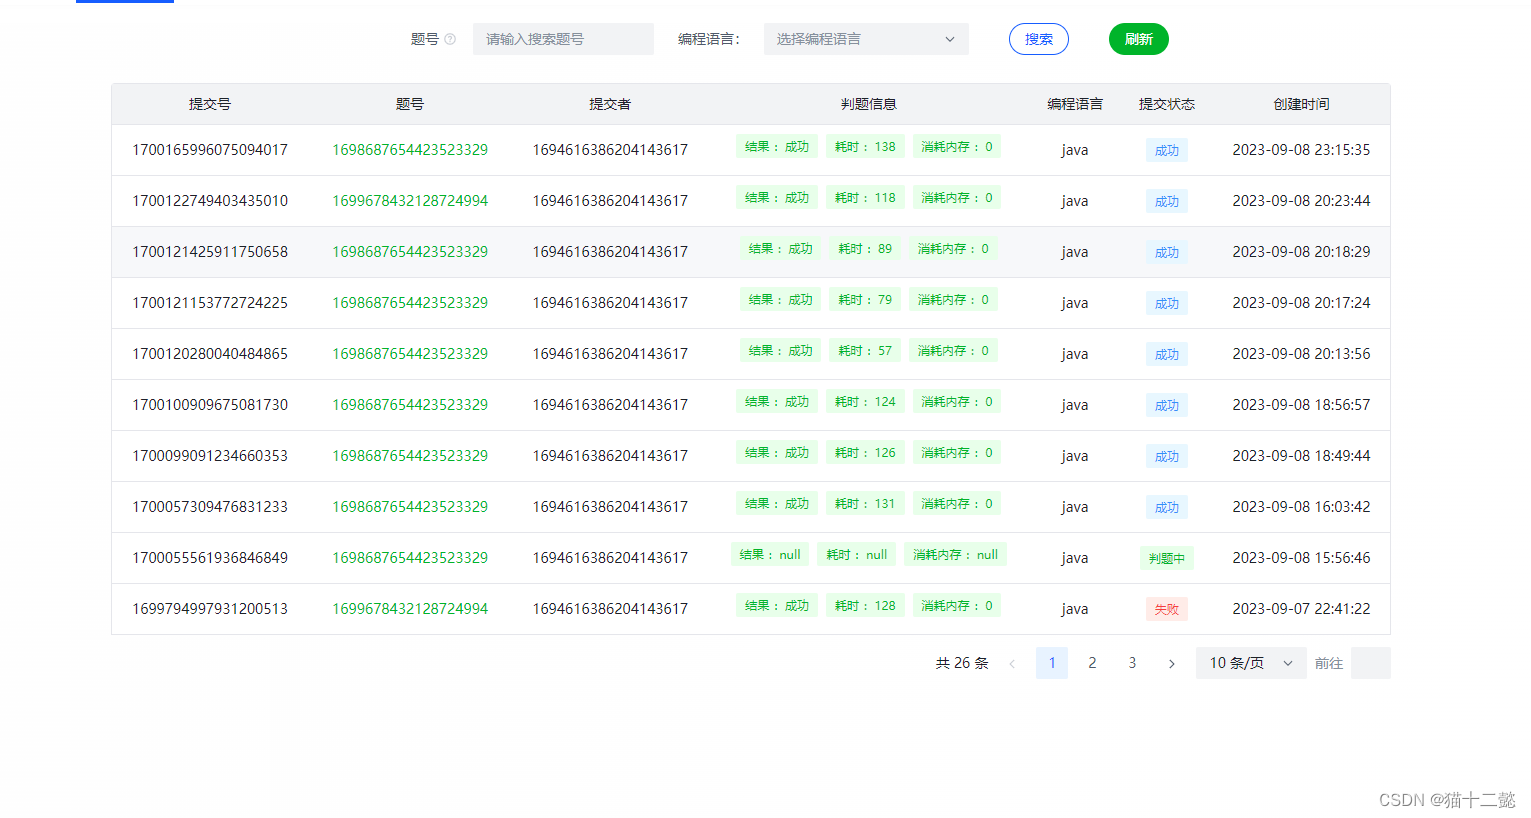Click 消耗内存：0 tag in row 1700100909675081730

tap(957, 402)
